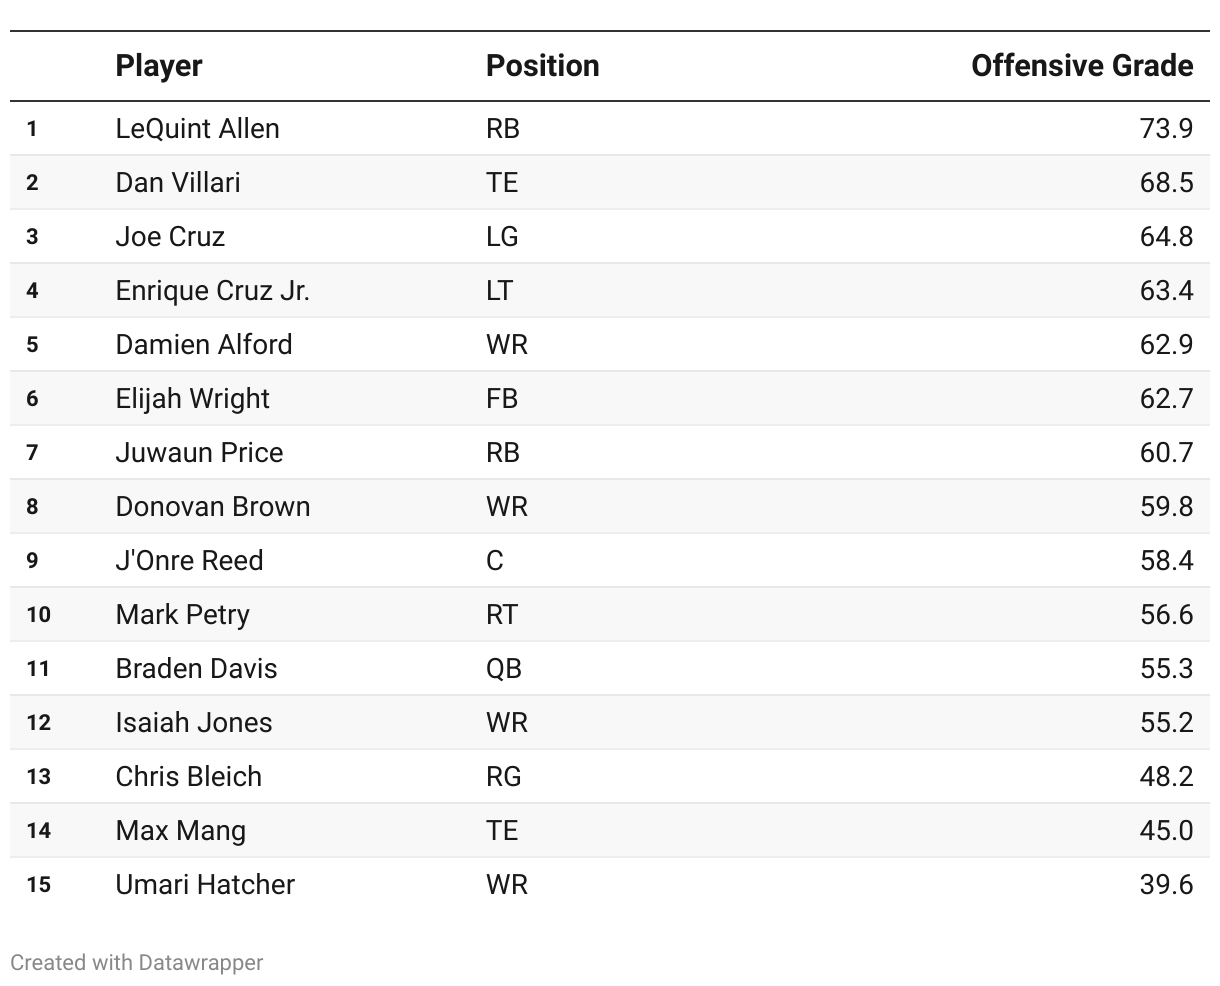Click Max Mang's 45.0 grade
Image resolution: width=1220 pixels, height=986 pixels.
click(1166, 831)
